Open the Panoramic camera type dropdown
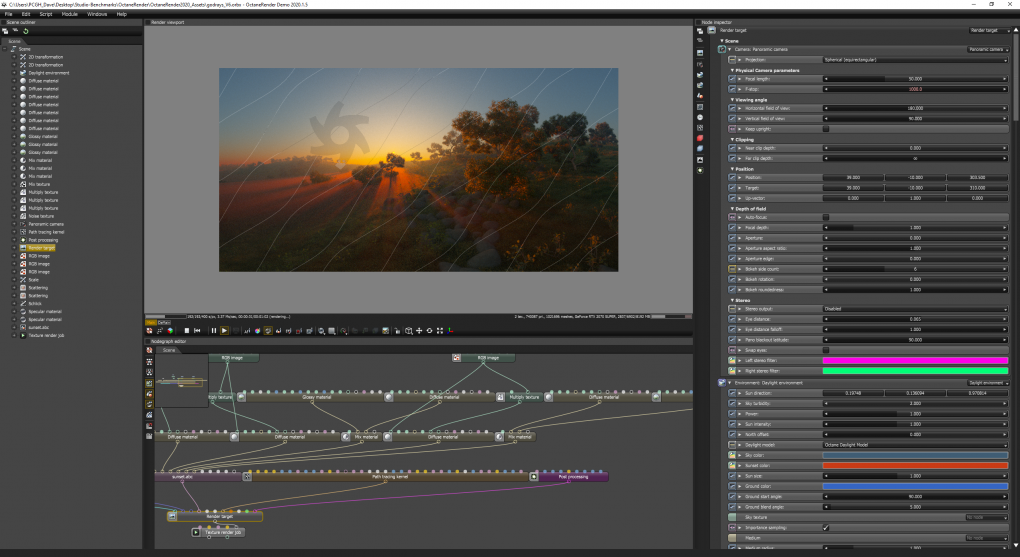Image resolution: width=1020 pixels, height=557 pixels. [988, 49]
